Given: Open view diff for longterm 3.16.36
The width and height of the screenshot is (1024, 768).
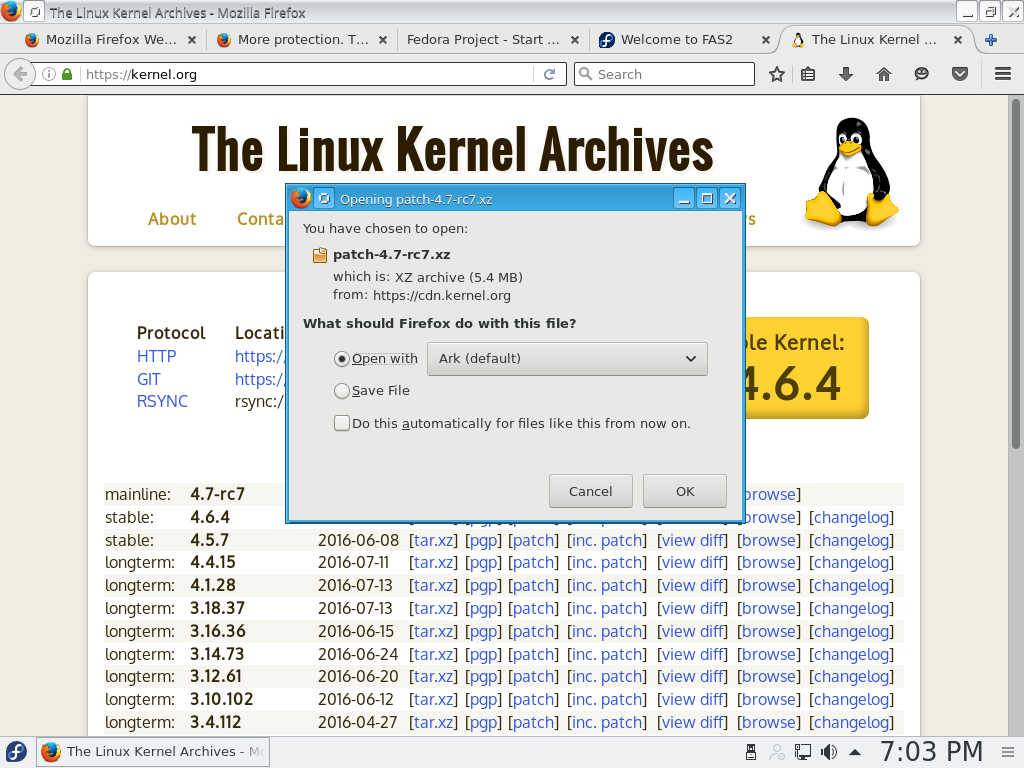Looking at the screenshot, I should coord(692,632).
